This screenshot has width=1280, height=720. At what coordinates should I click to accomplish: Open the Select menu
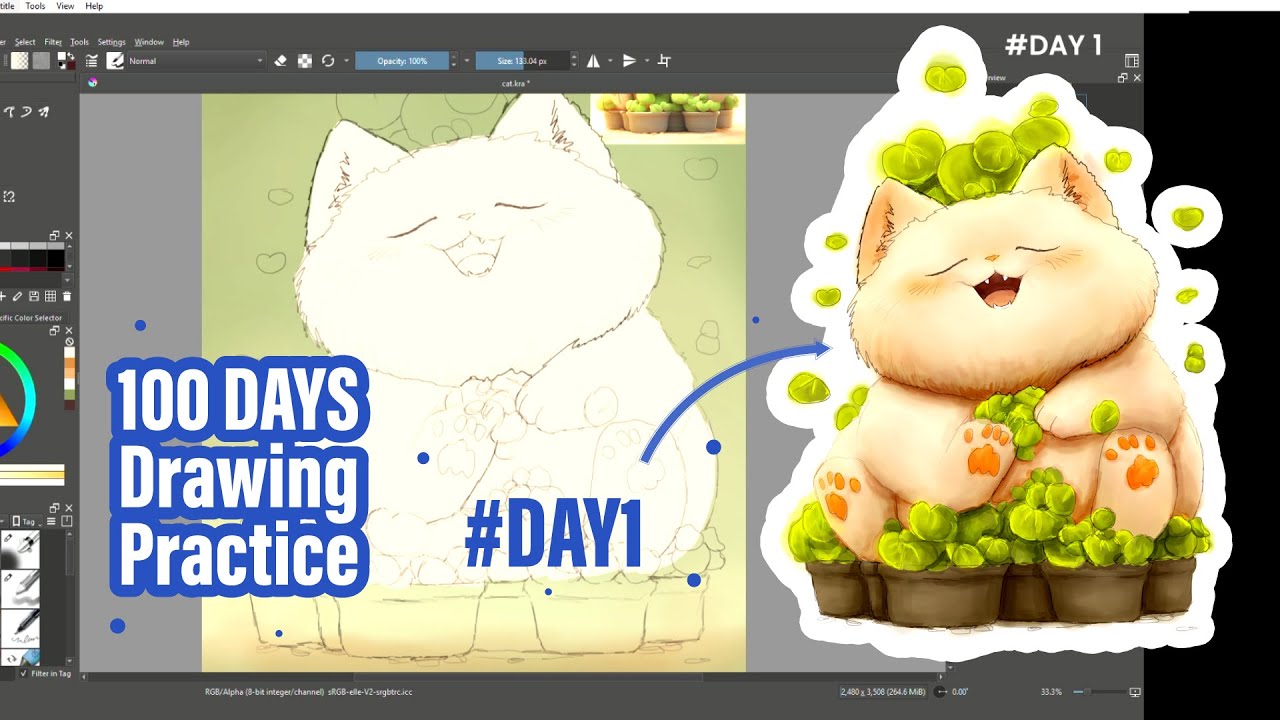click(x=25, y=42)
